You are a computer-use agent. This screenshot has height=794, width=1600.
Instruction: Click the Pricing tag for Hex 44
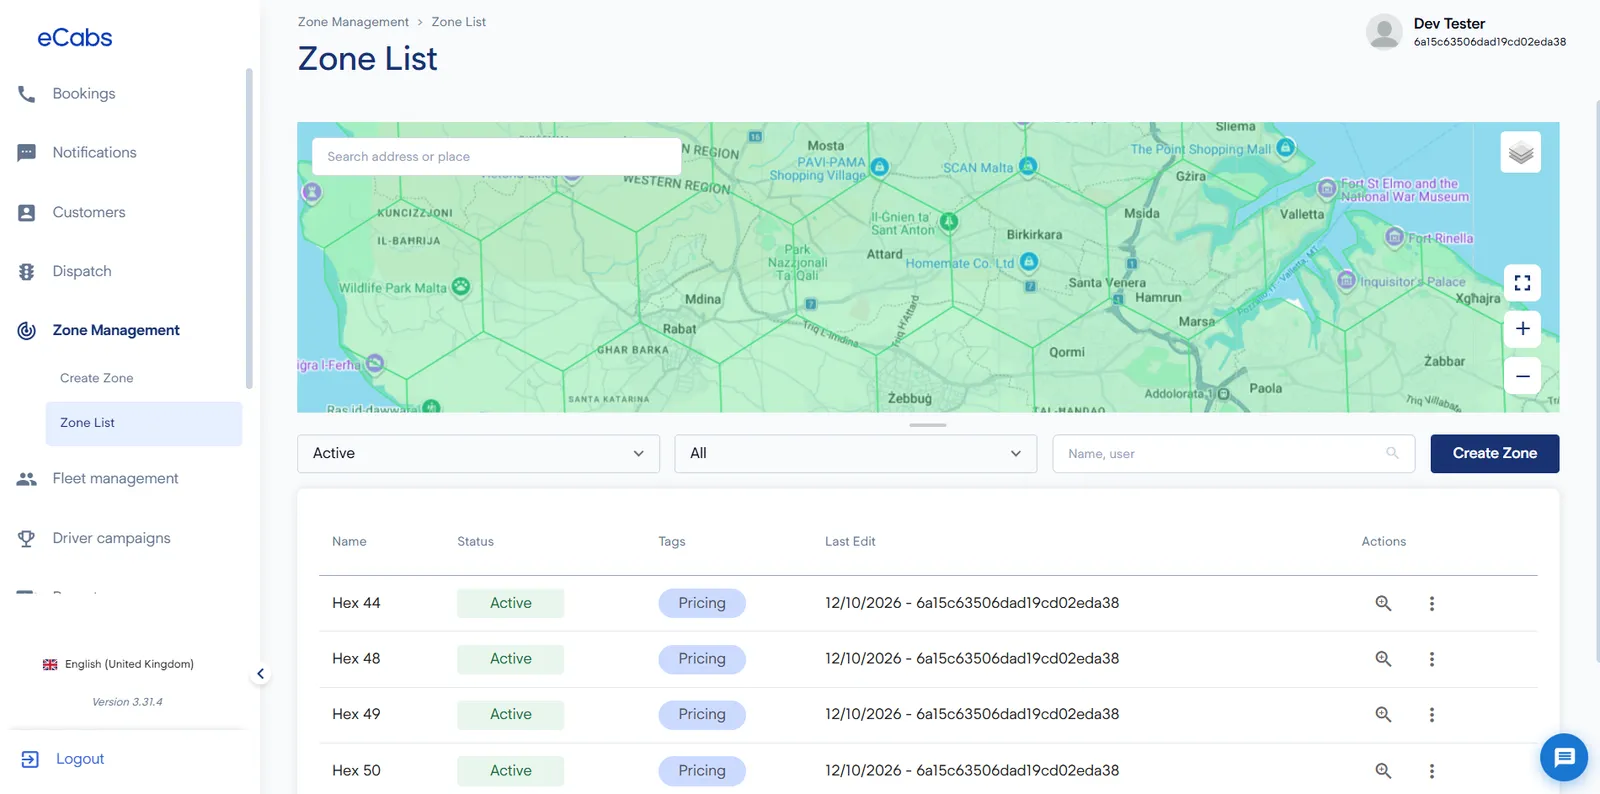click(702, 603)
